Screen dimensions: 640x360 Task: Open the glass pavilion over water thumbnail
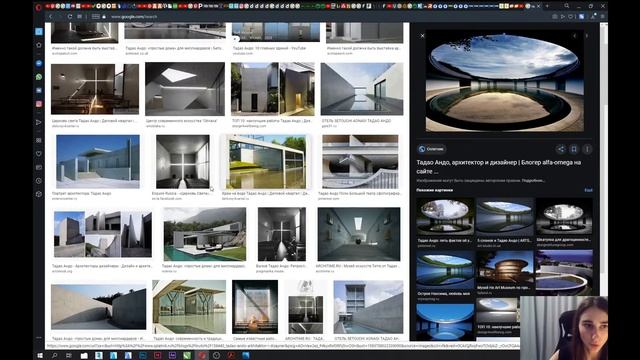(267, 162)
